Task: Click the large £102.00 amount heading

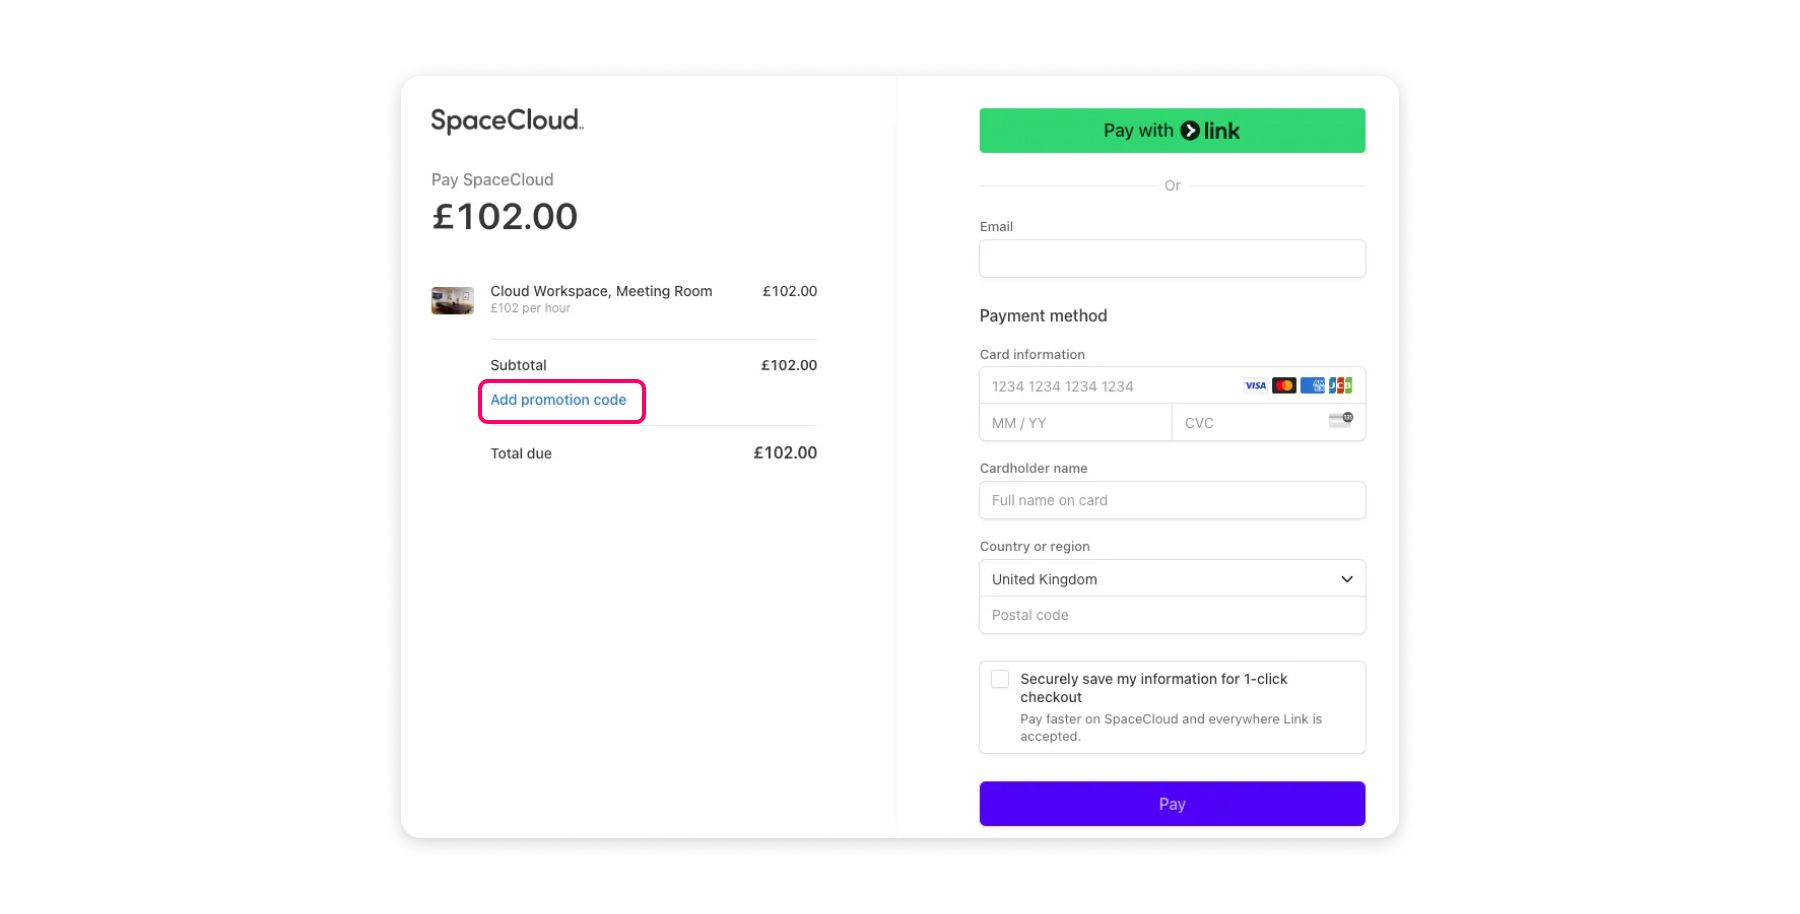Action: pyautogui.click(x=505, y=216)
